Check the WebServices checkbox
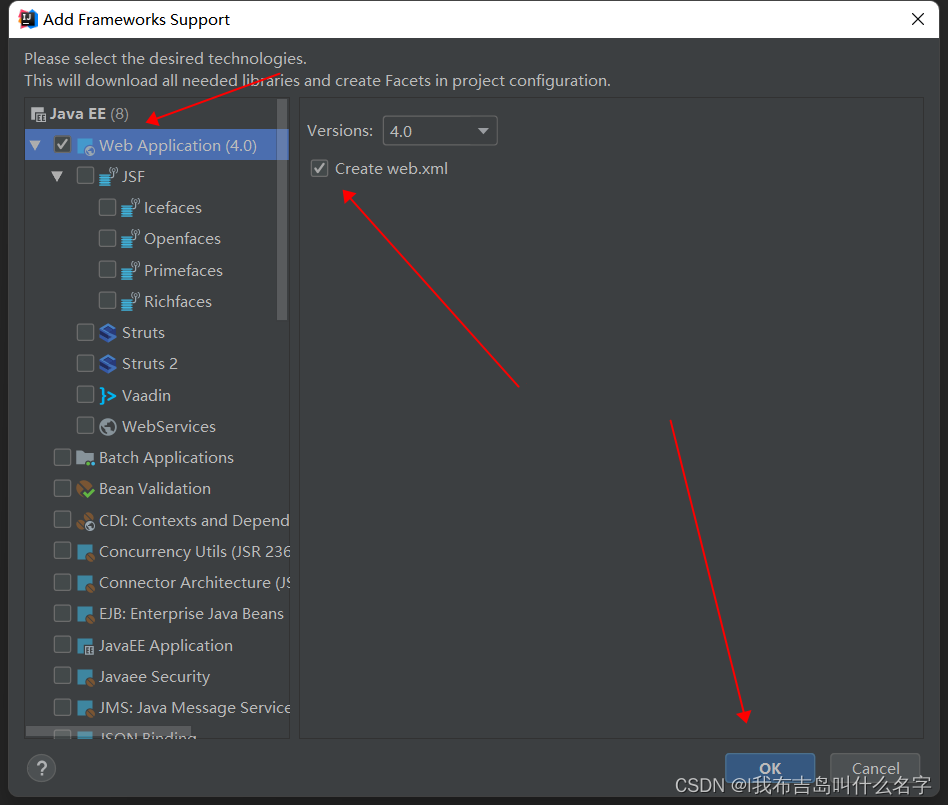 tap(85, 426)
